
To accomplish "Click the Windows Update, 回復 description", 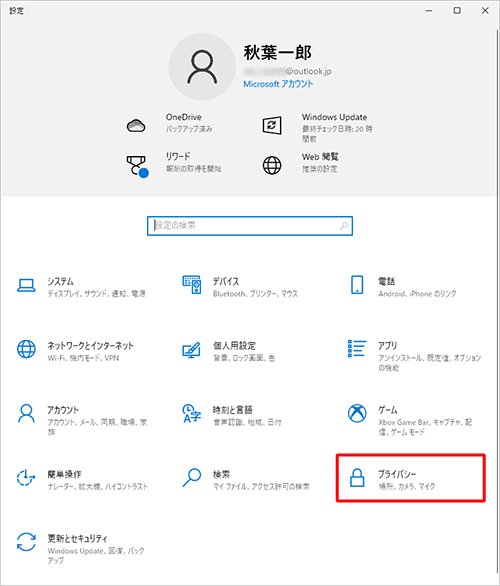I will point(96,555).
